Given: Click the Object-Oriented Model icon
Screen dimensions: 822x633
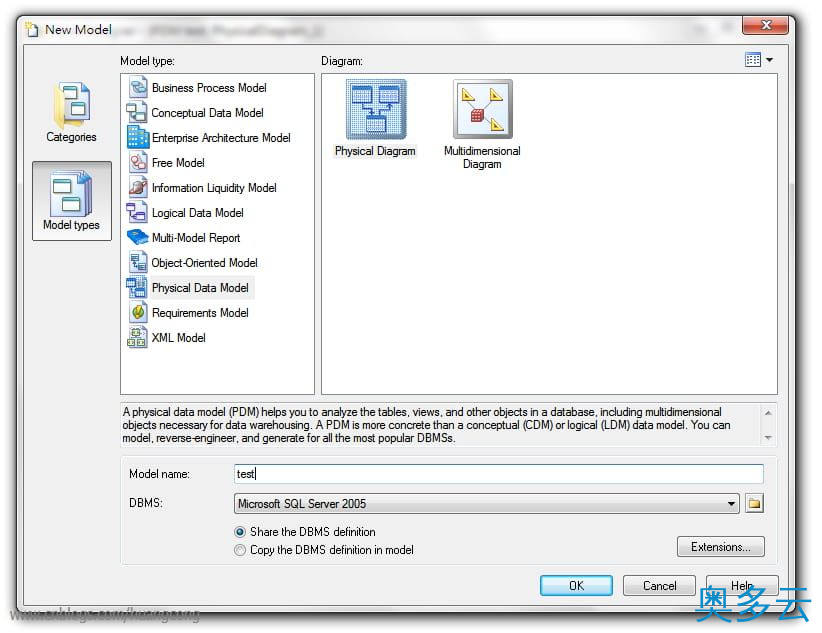Looking at the screenshot, I should 138,262.
